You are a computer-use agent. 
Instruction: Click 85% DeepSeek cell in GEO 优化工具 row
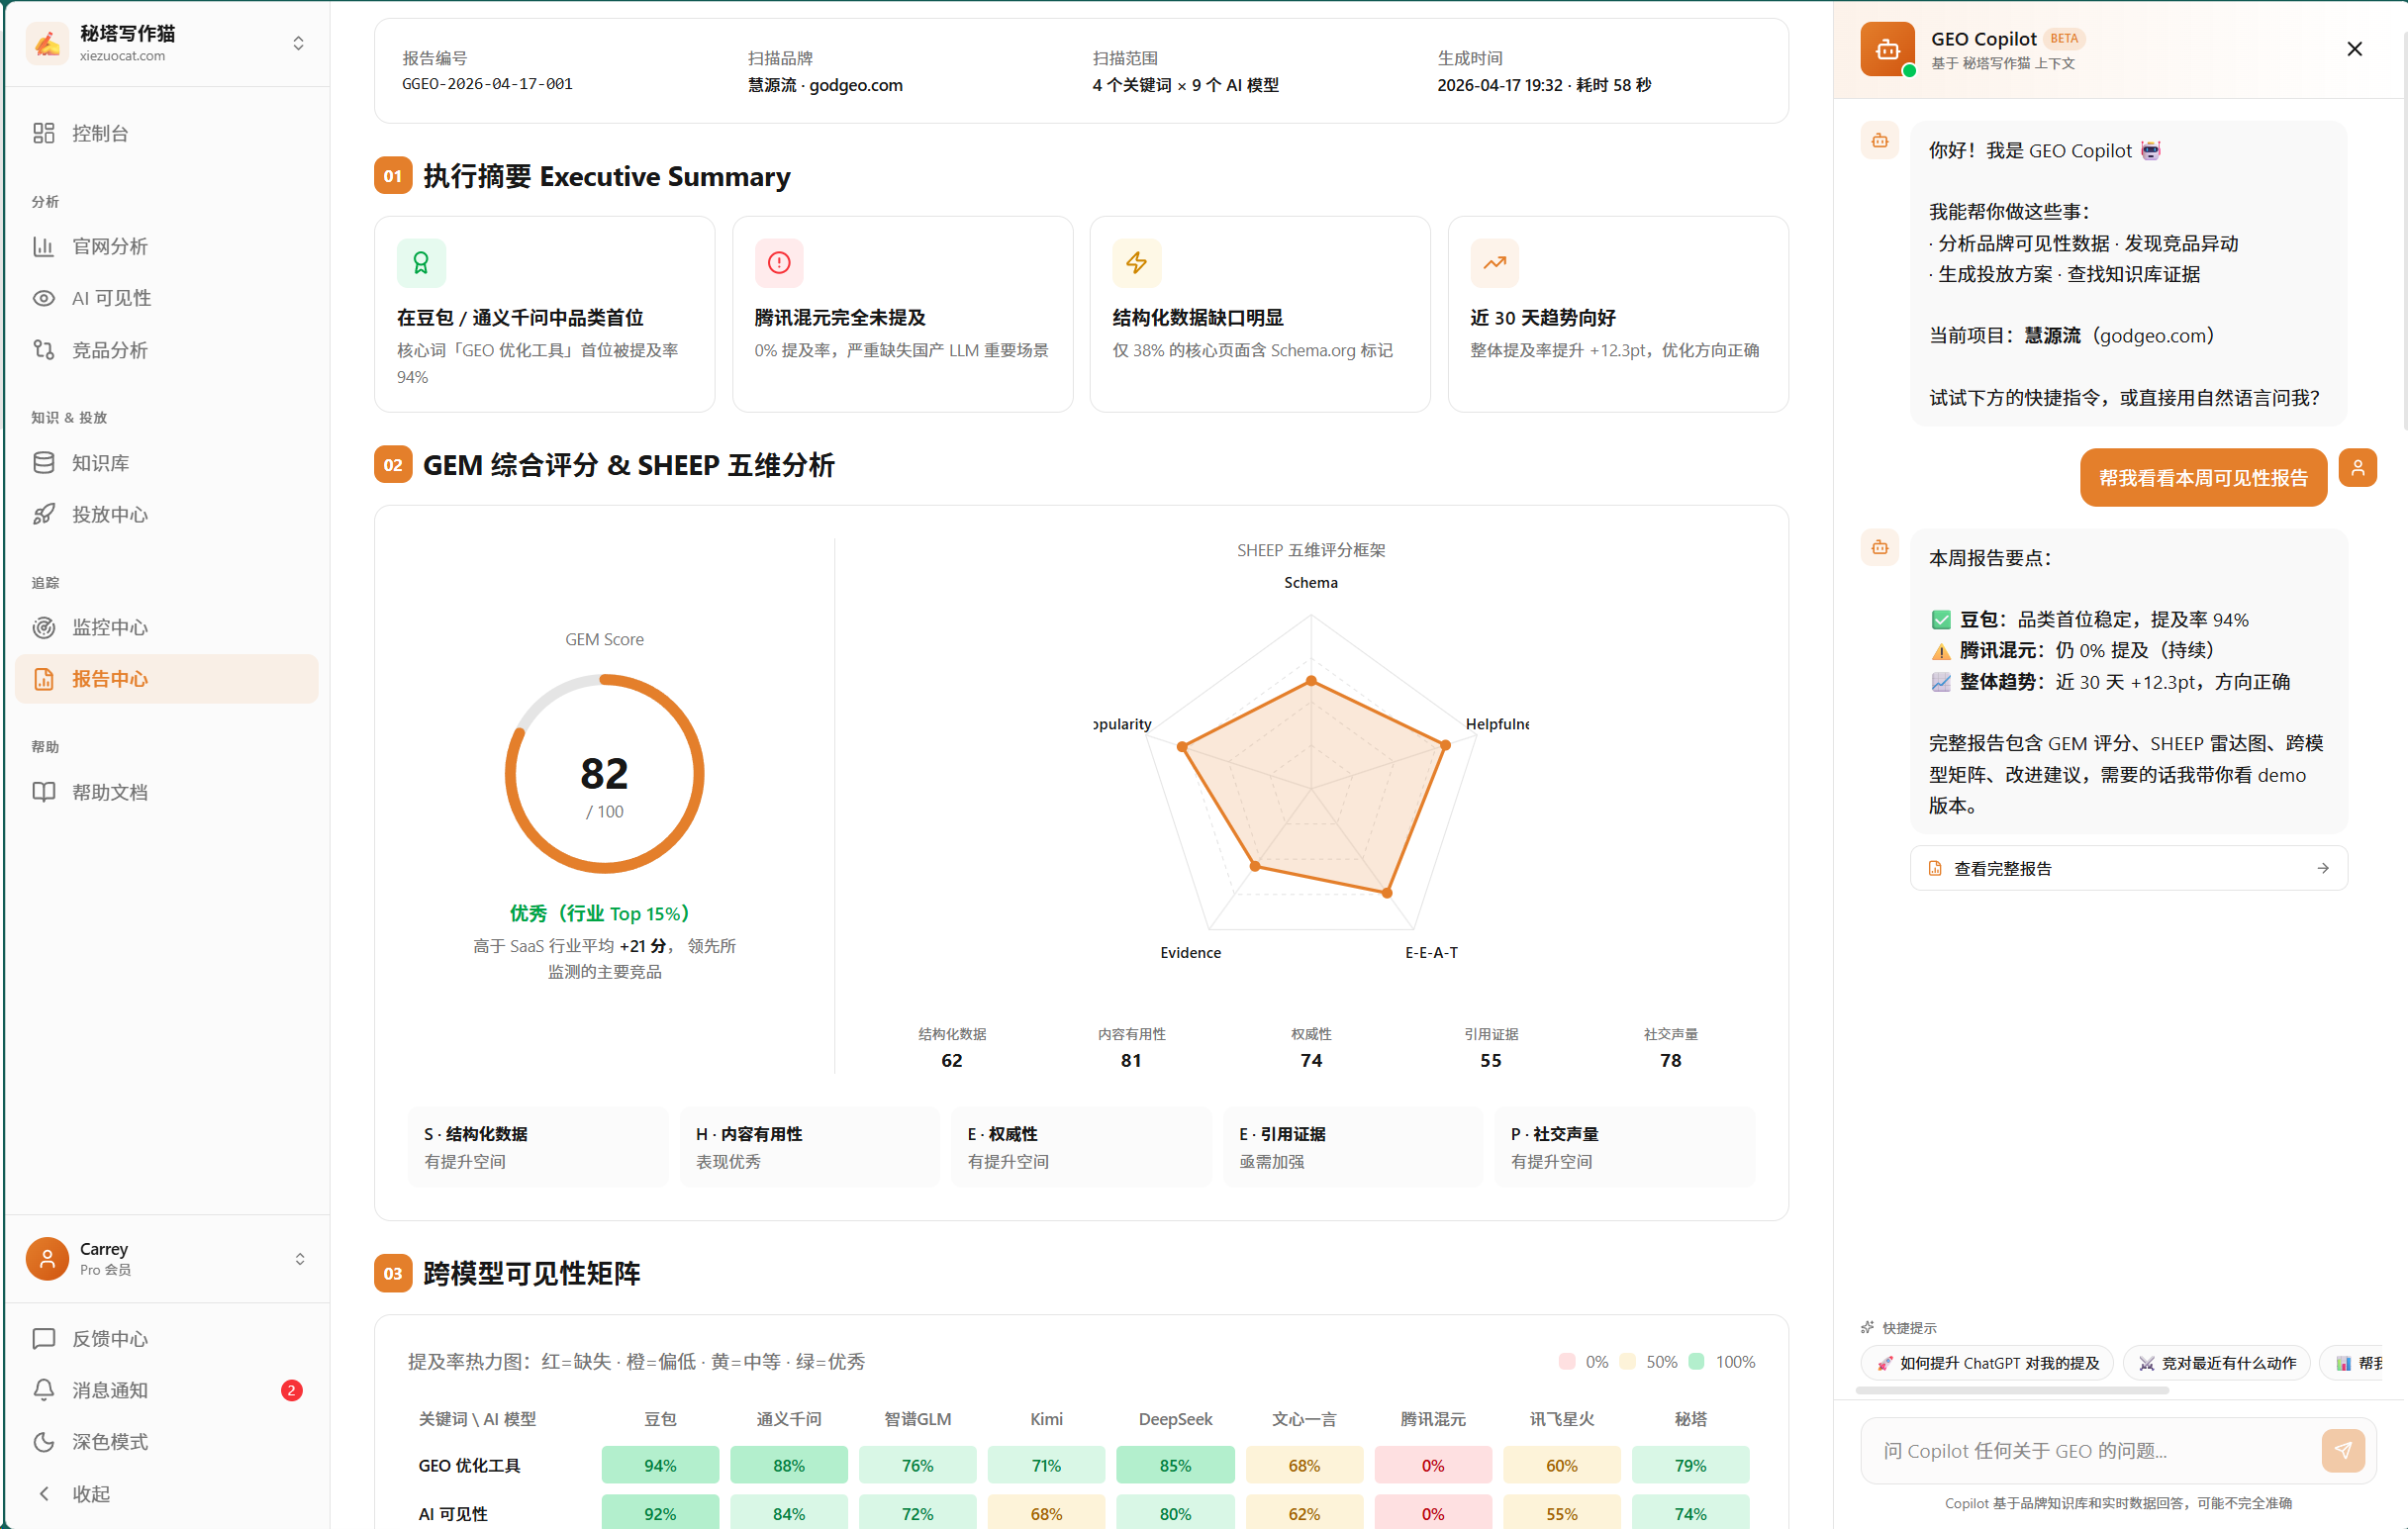click(x=1175, y=1465)
